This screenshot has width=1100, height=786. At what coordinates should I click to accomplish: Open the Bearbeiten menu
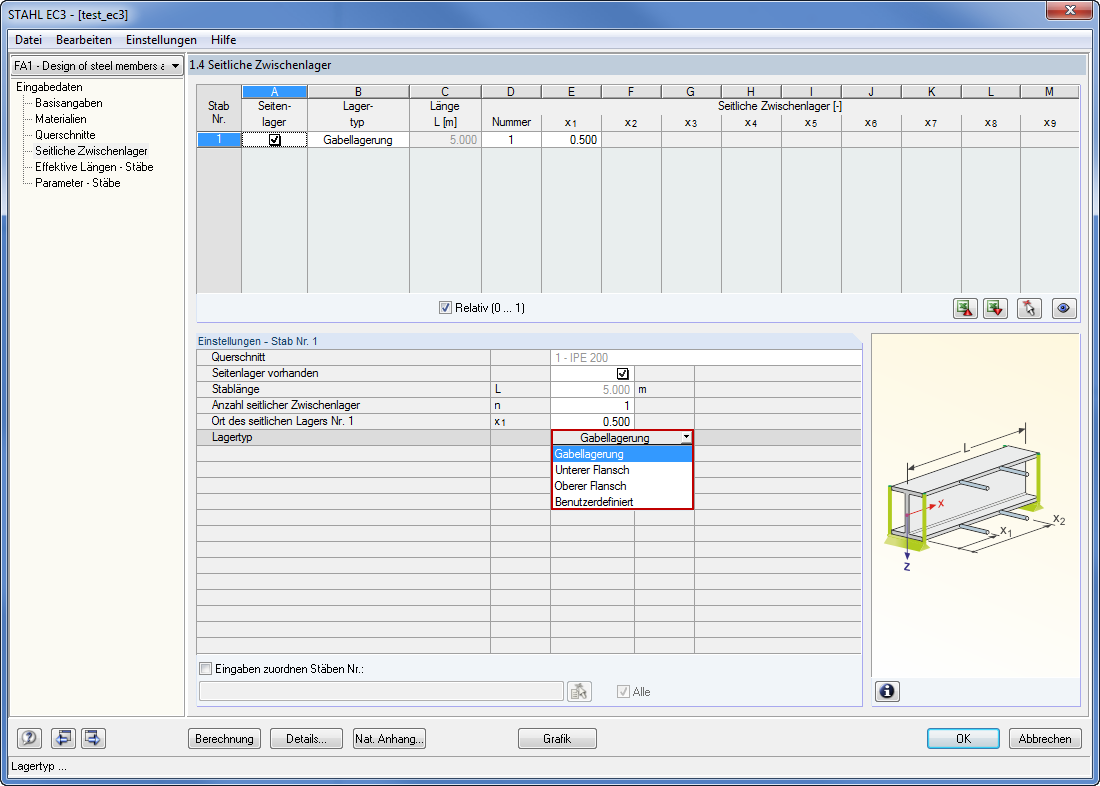tap(84, 40)
